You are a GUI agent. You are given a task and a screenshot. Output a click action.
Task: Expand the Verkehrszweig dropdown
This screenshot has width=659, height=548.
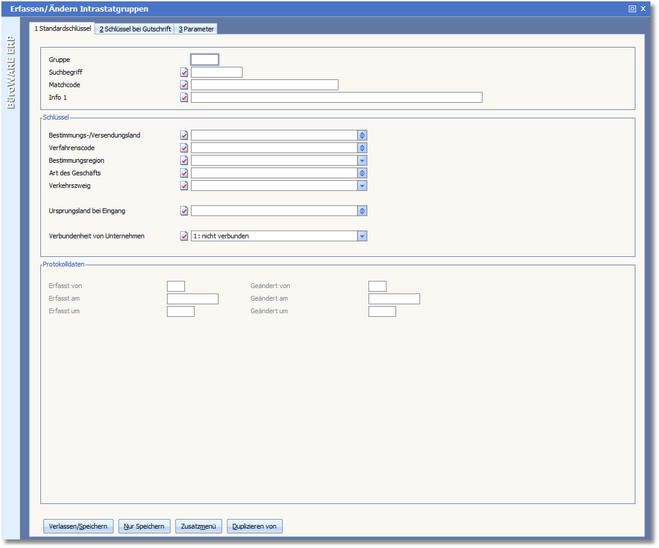(x=362, y=185)
